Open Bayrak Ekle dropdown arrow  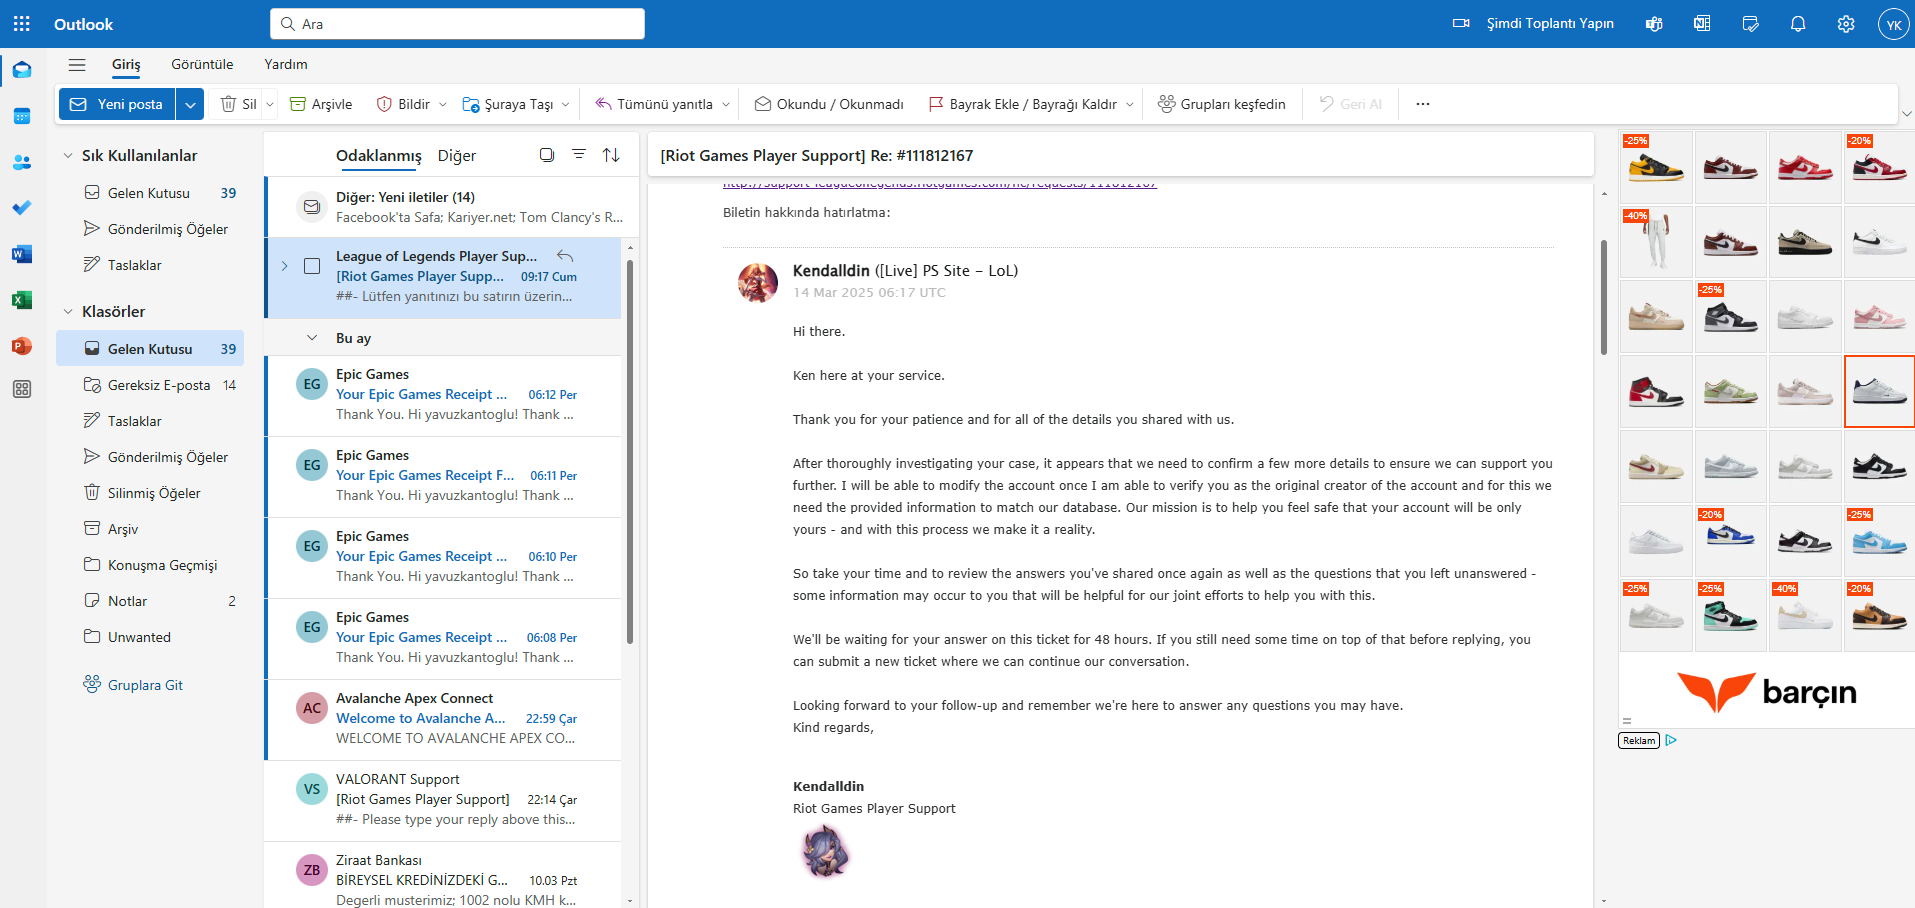1130,104
